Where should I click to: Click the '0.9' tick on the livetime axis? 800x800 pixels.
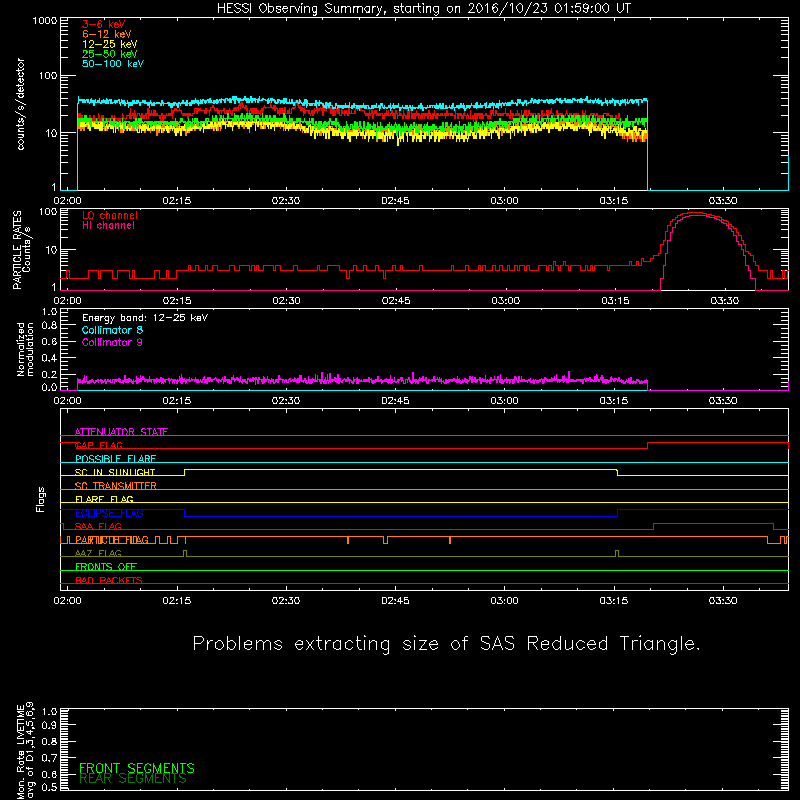(x=49, y=725)
